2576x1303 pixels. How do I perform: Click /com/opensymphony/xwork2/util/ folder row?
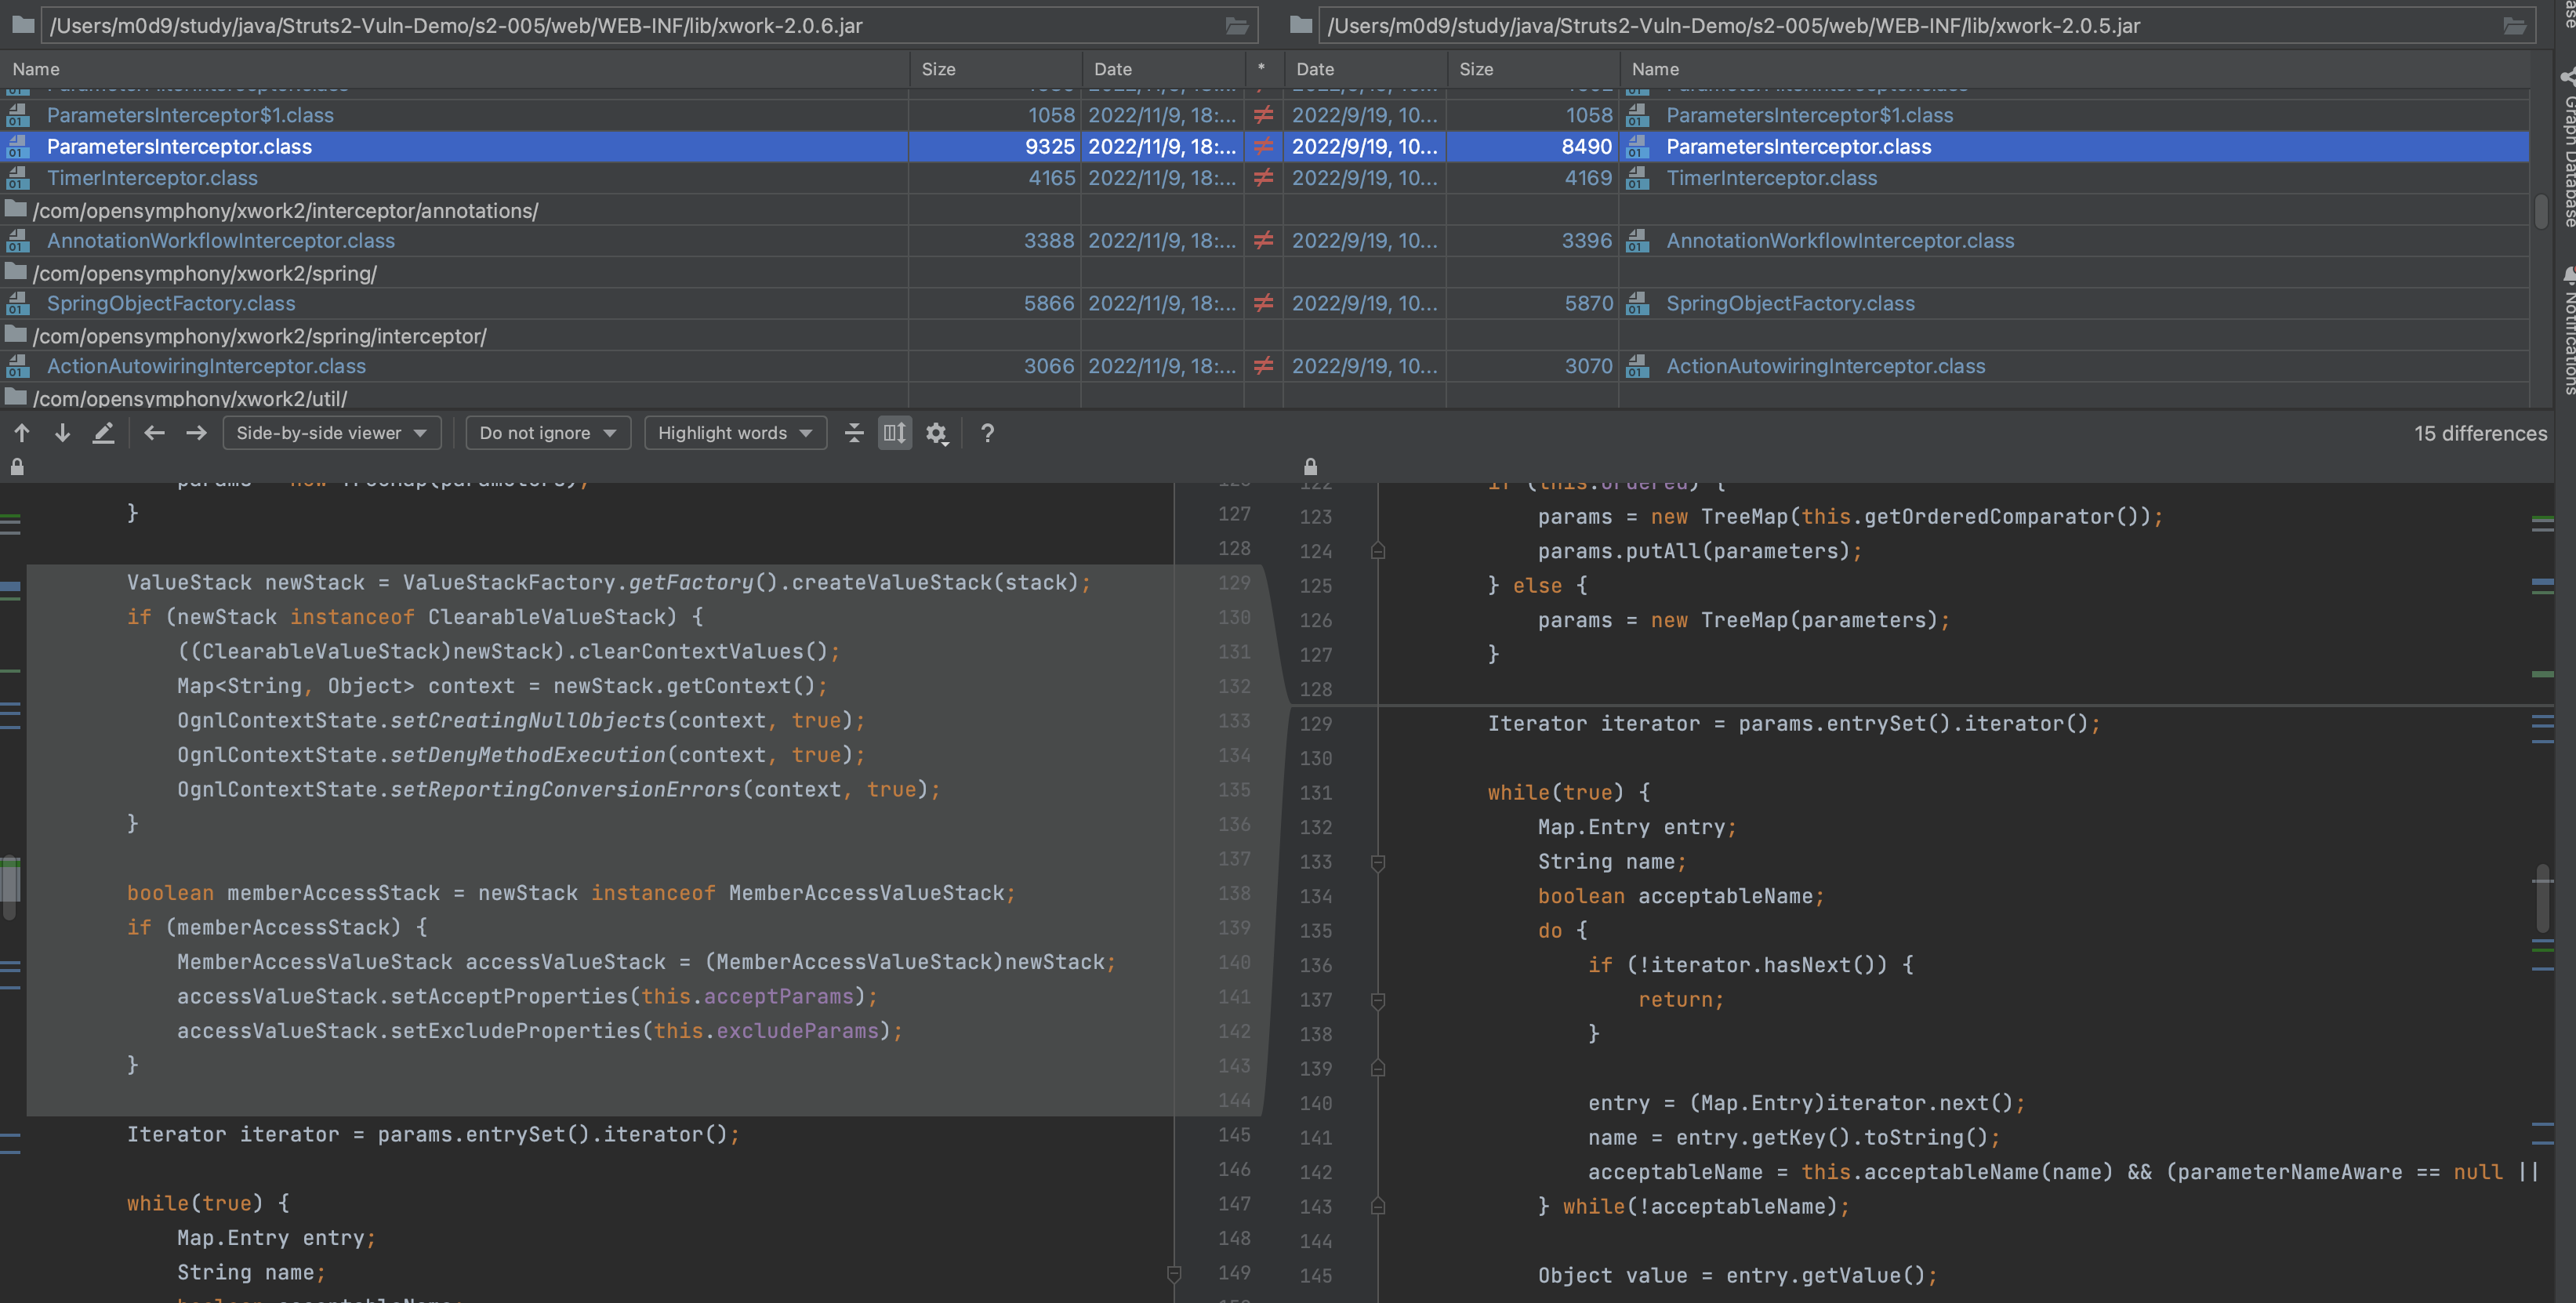point(190,398)
